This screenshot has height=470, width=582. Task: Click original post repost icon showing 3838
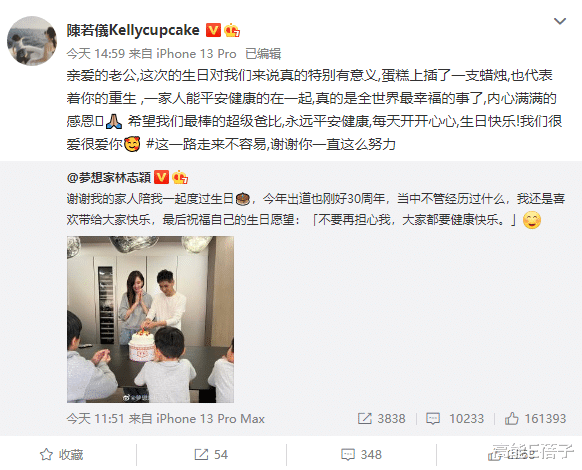coord(381,419)
